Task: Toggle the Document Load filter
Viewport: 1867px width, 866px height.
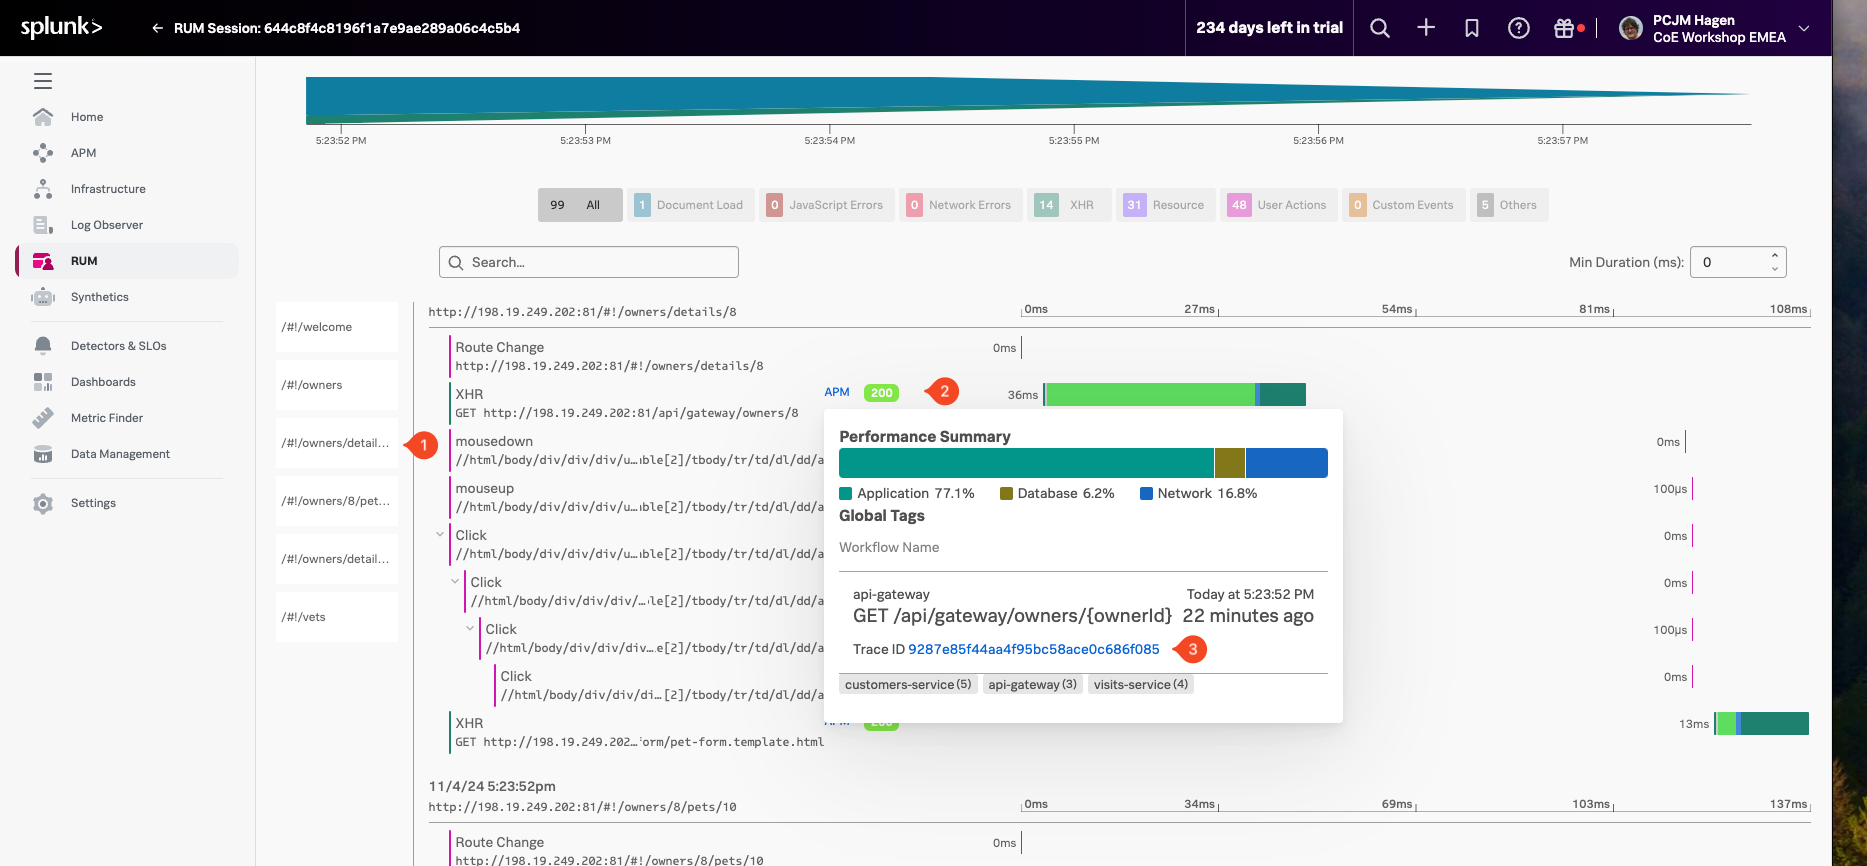Action: [689, 205]
